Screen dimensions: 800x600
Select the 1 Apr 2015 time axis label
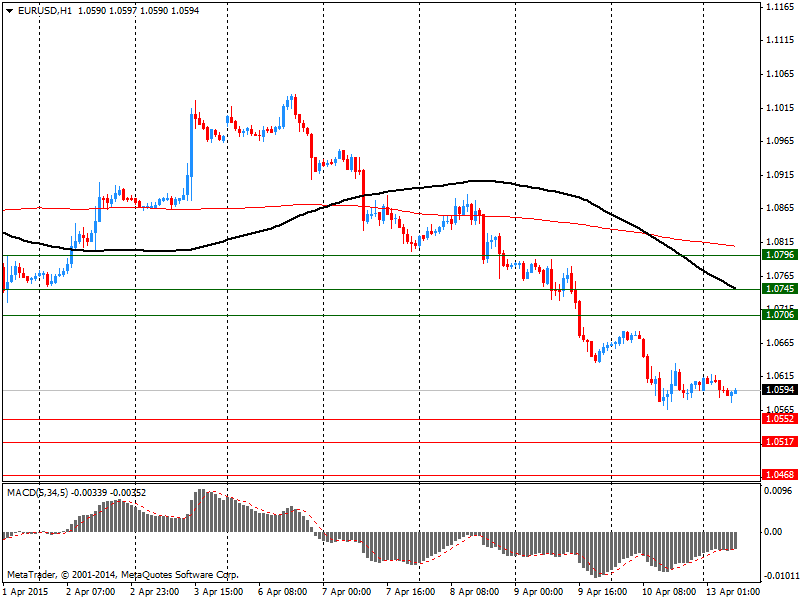pos(26,592)
